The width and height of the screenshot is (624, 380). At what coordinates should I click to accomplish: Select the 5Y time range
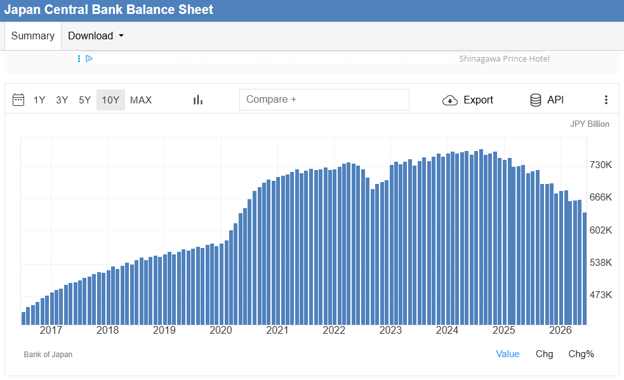[84, 100]
